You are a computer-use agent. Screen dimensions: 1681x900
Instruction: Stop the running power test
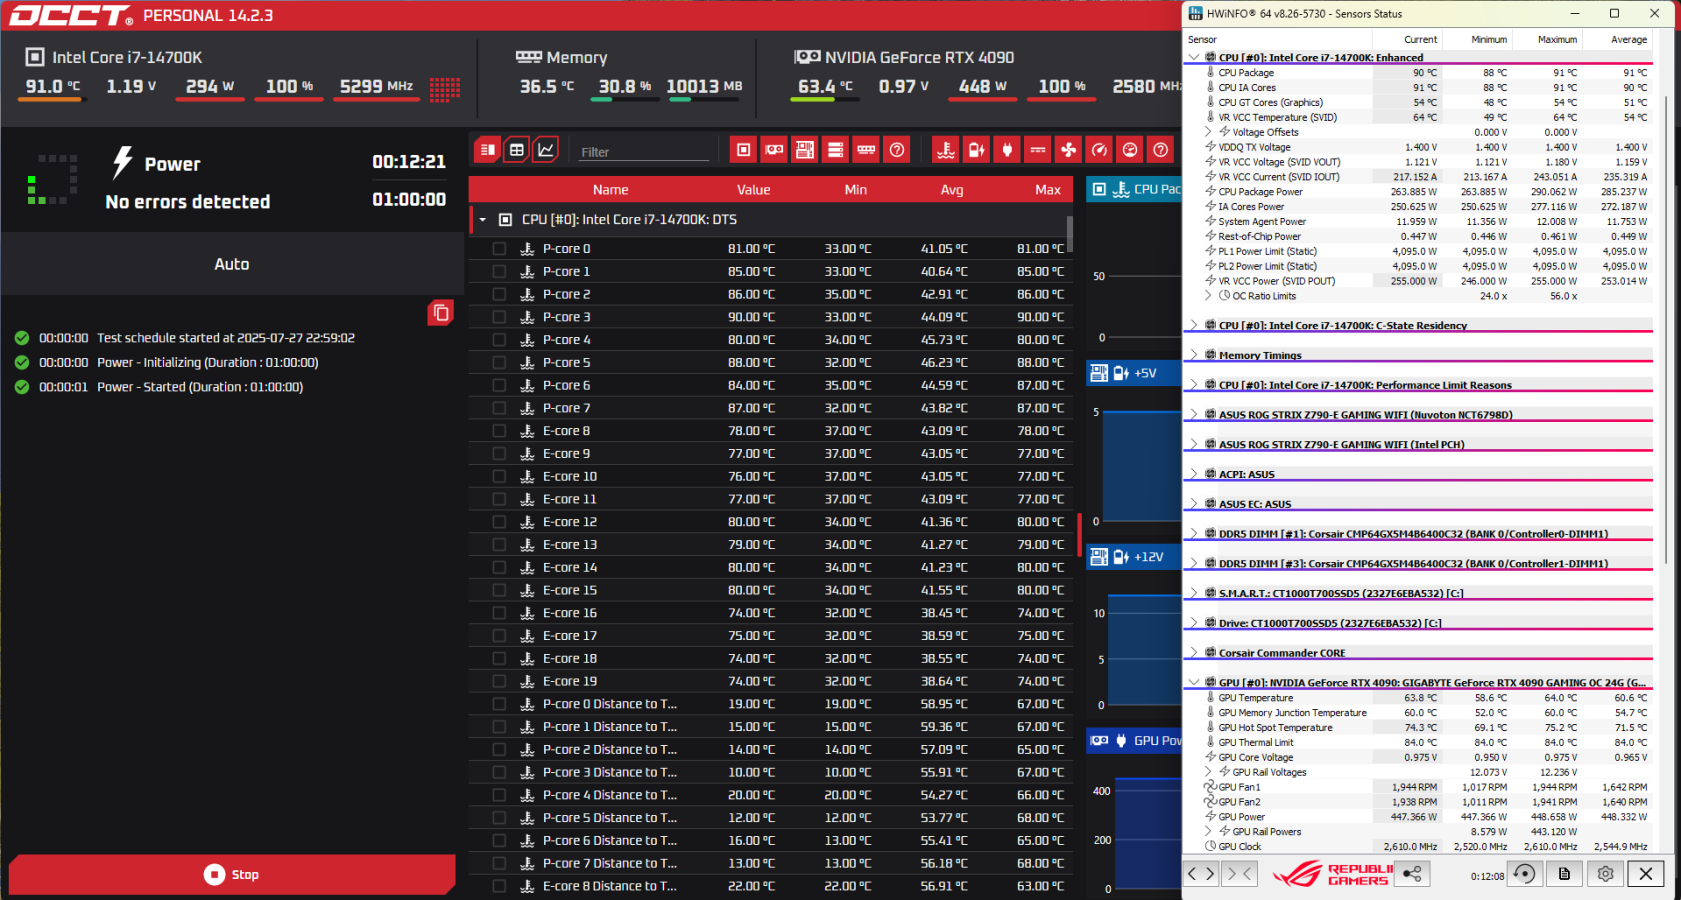pyautogui.click(x=232, y=874)
